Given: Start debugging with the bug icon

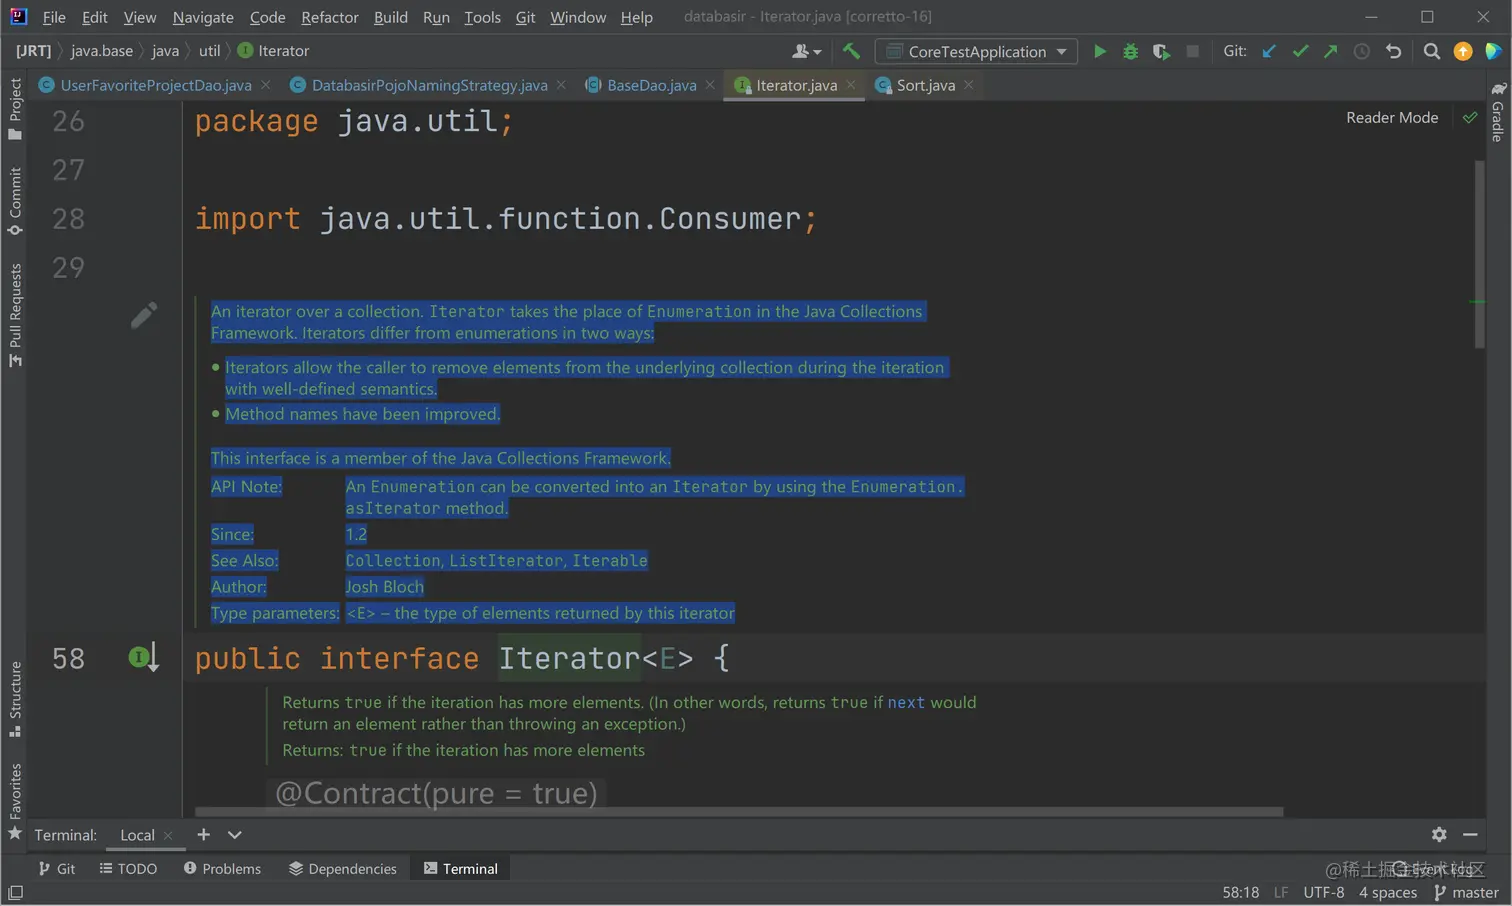Looking at the screenshot, I should [1130, 51].
